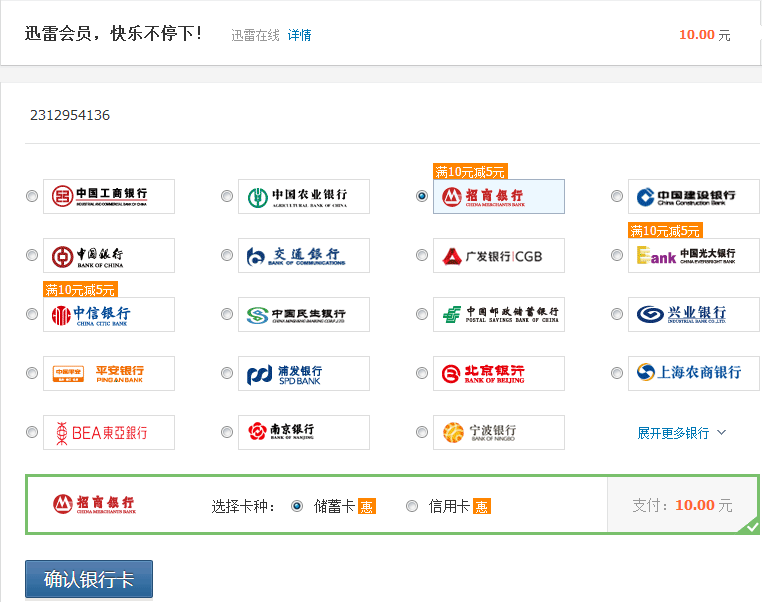Click the chevron next to 展开更多银行
This screenshot has width=762, height=602.
[722, 433]
